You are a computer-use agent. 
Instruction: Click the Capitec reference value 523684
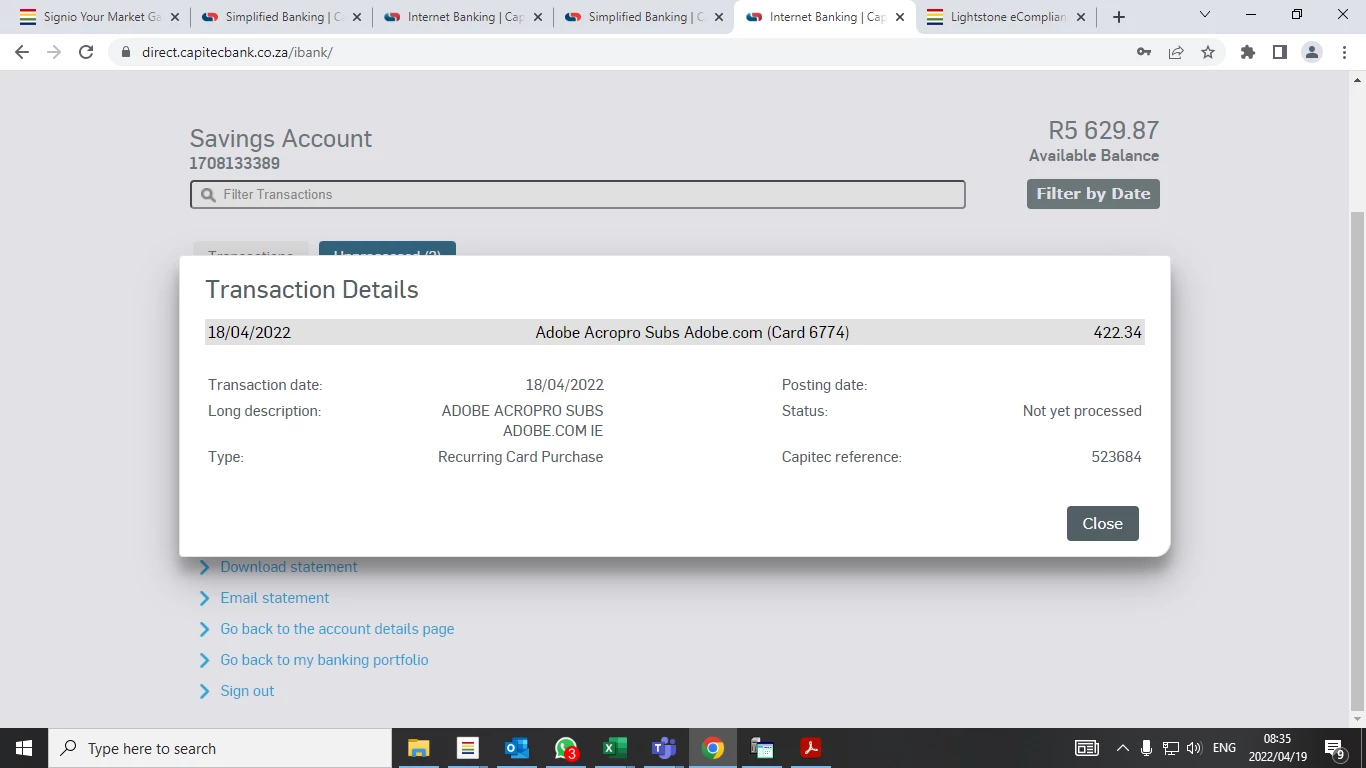(x=1116, y=457)
